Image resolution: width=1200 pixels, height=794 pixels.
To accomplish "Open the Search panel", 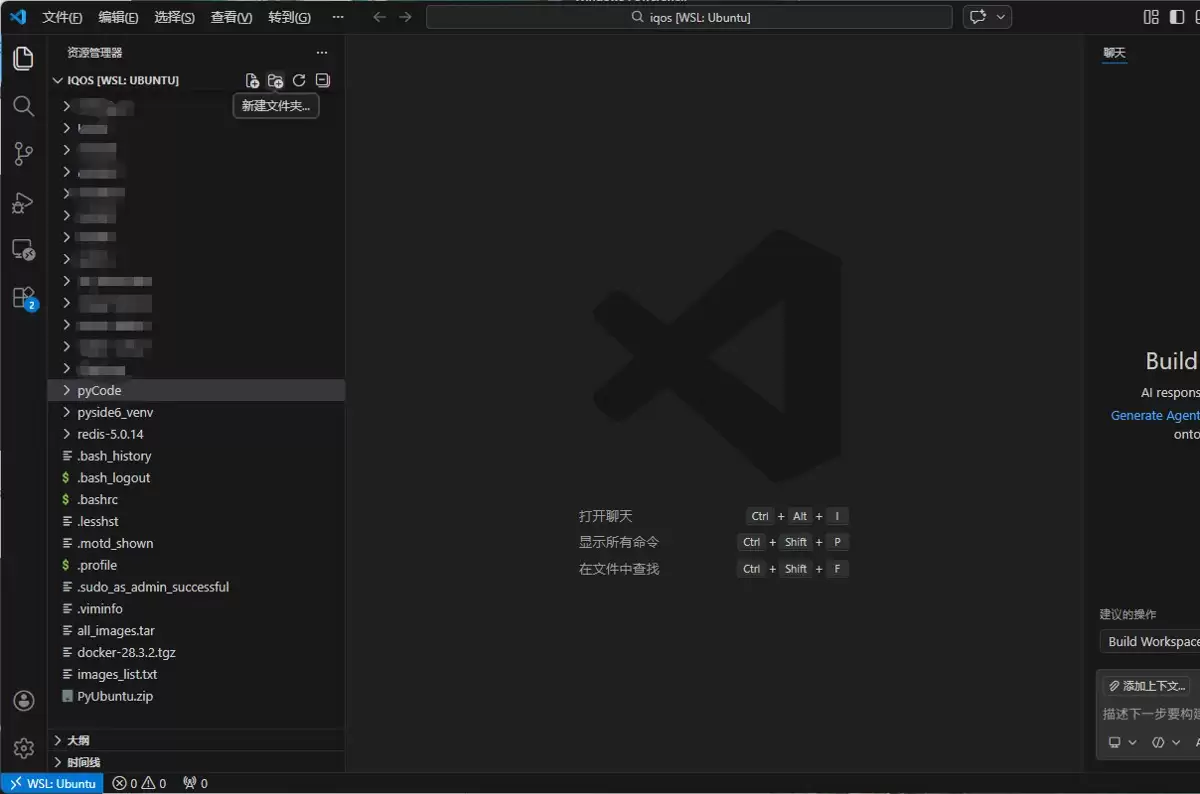I will click(x=24, y=106).
